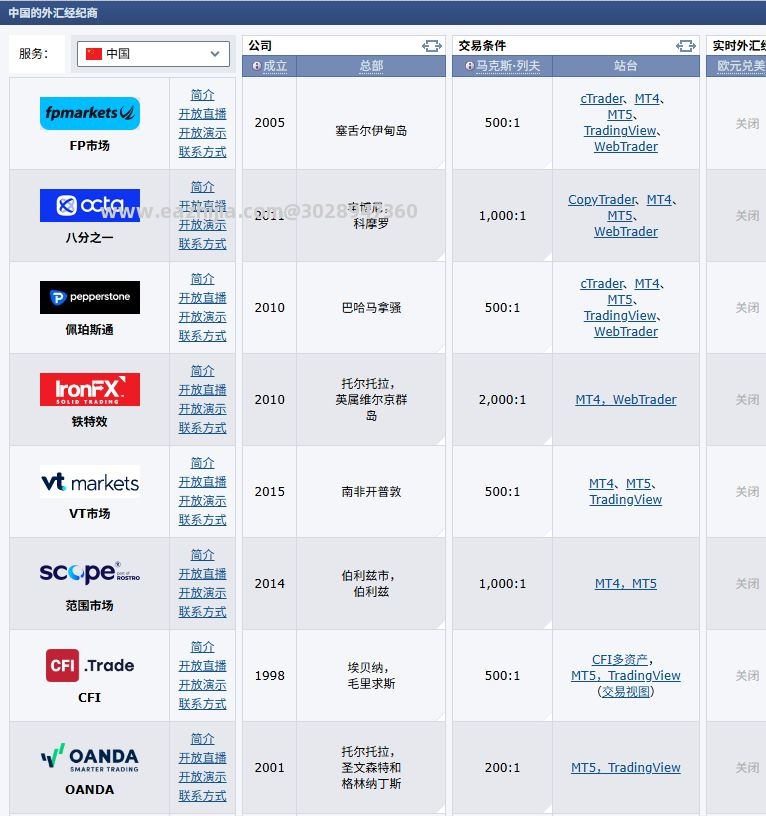The height and width of the screenshot is (816, 766).
Task: Click the IronFX logo
Action: coord(90,389)
